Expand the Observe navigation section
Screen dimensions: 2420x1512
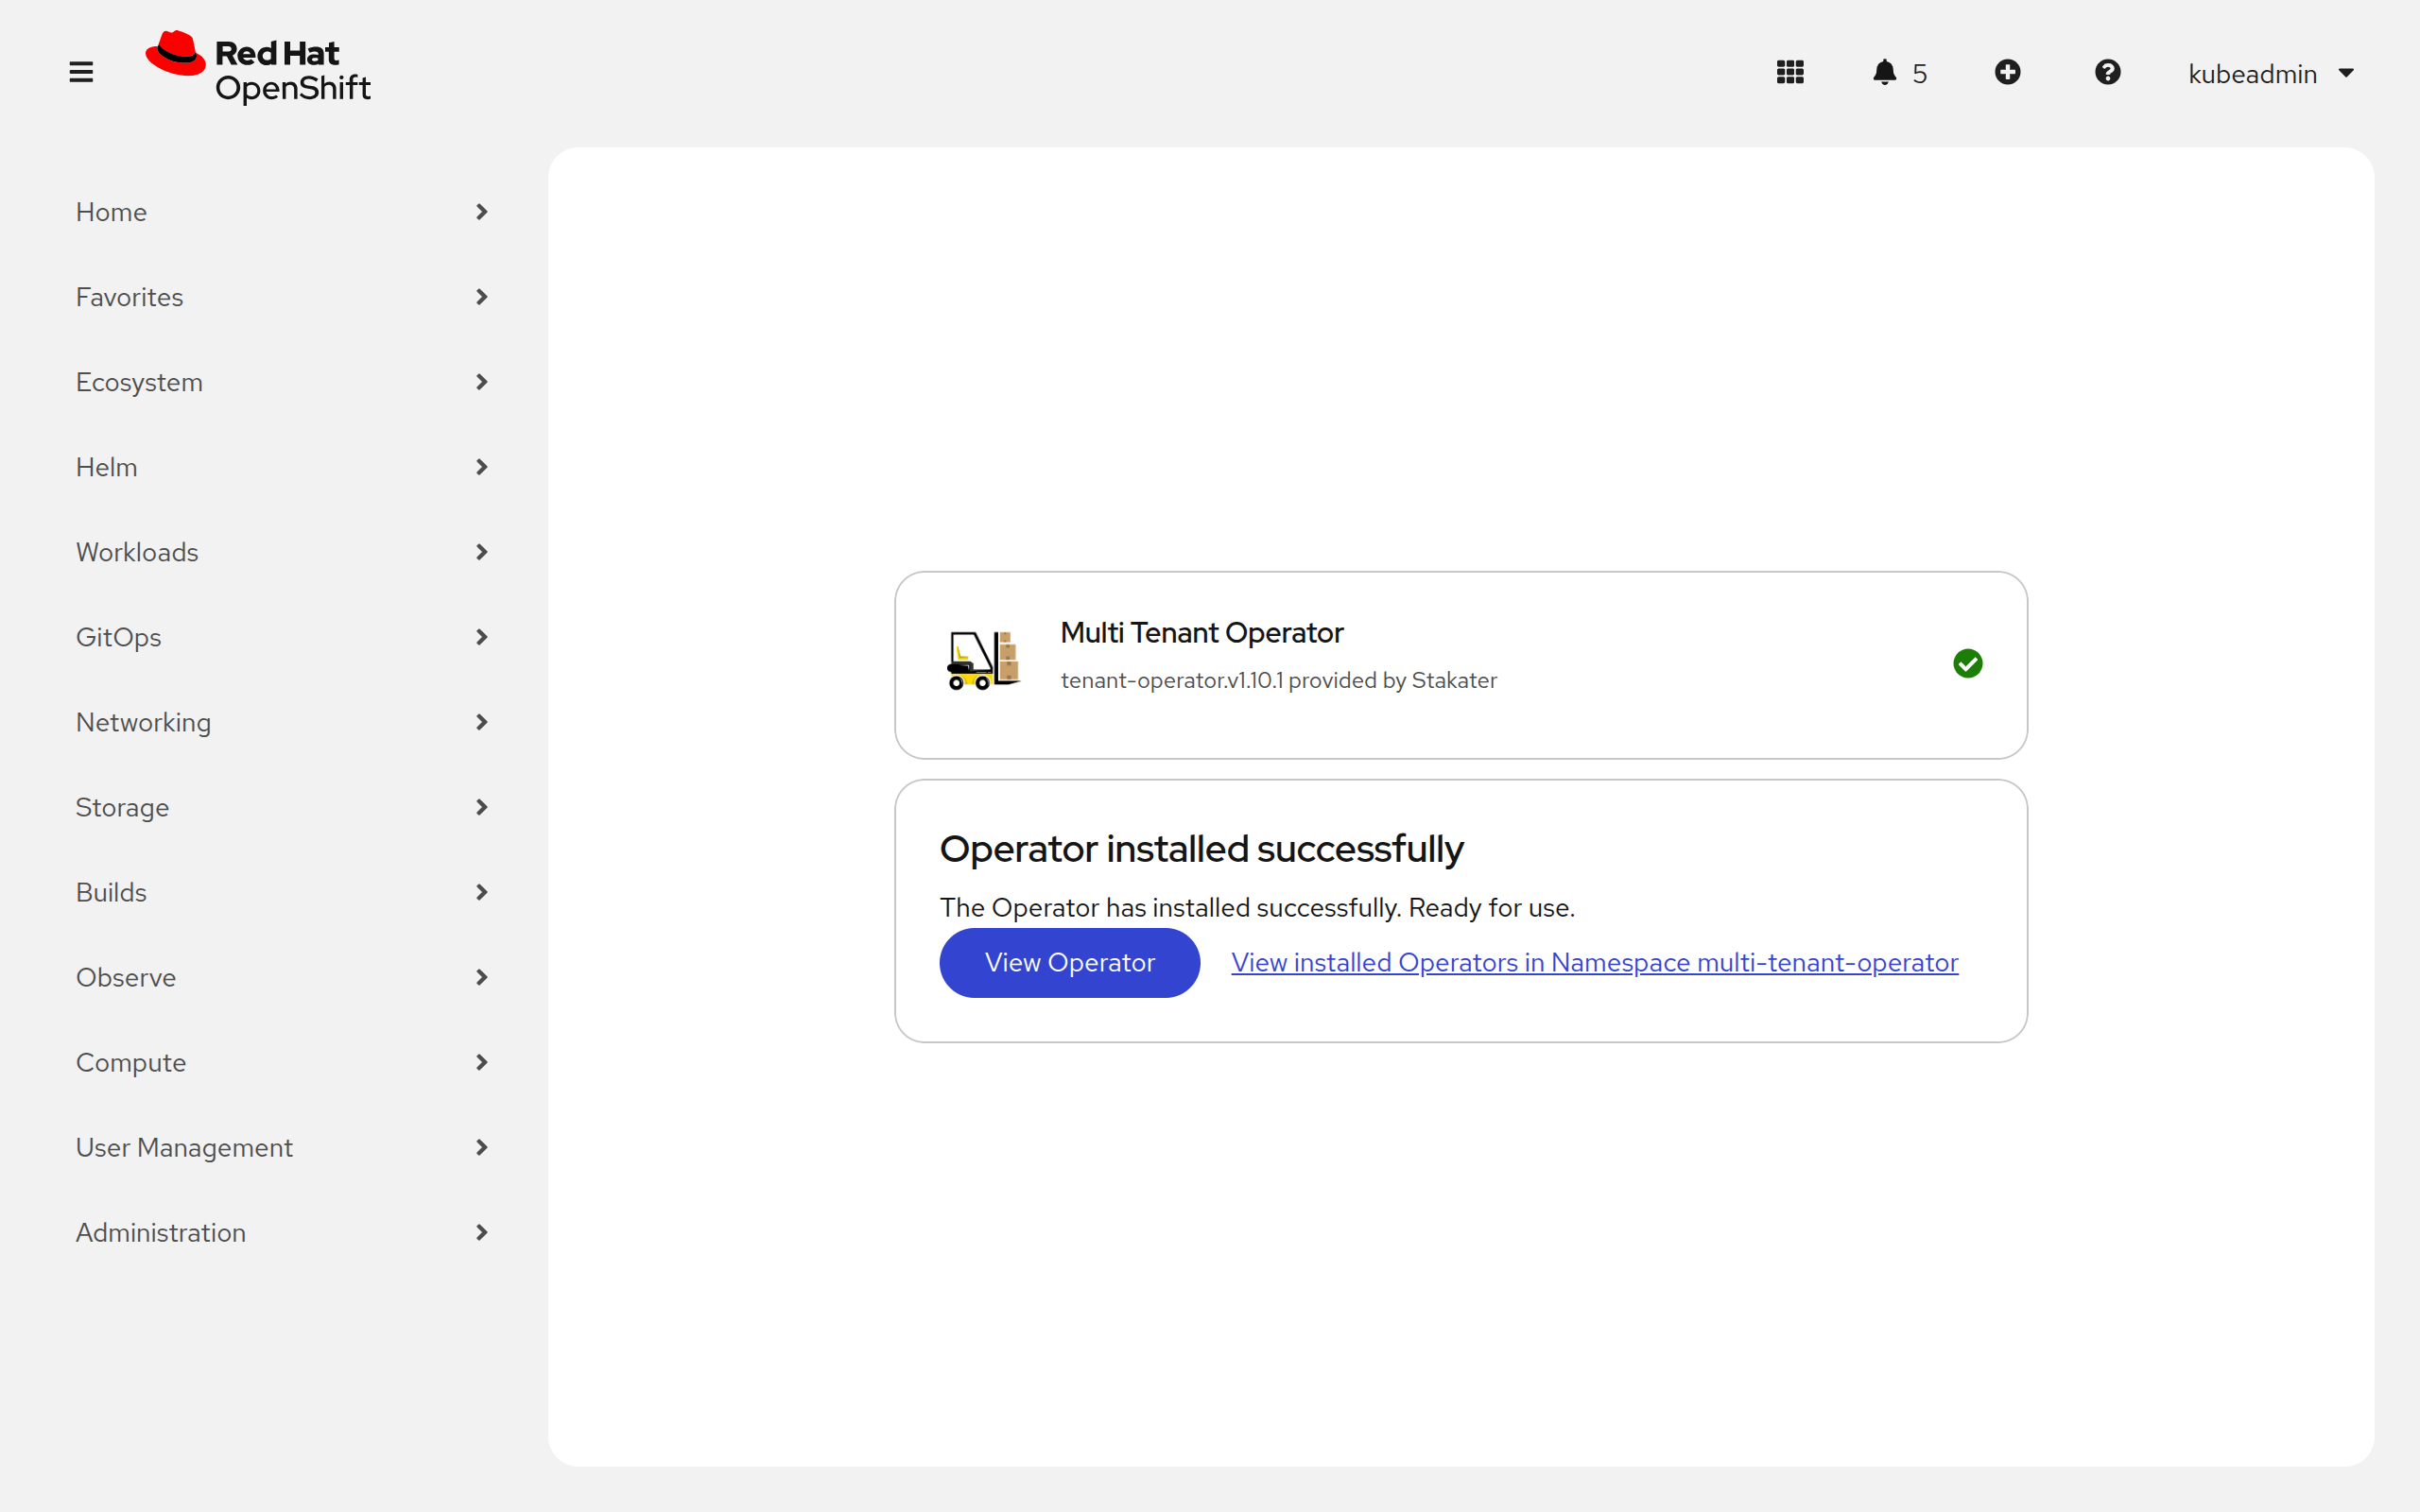point(283,977)
